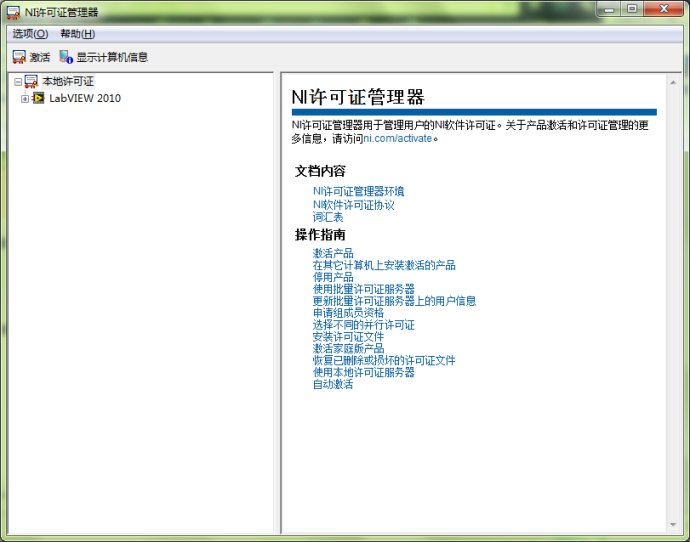Click the computer information toolbar icon
The image size is (690, 542).
point(66,57)
